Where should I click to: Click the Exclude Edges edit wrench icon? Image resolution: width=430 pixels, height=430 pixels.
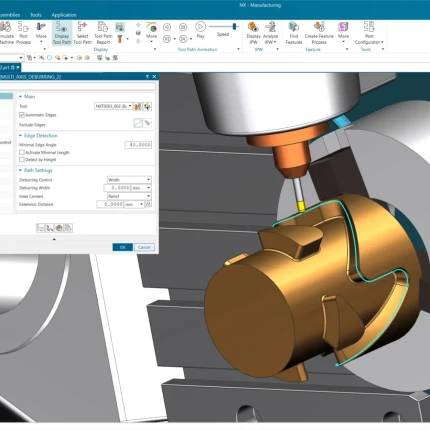point(147,123)
